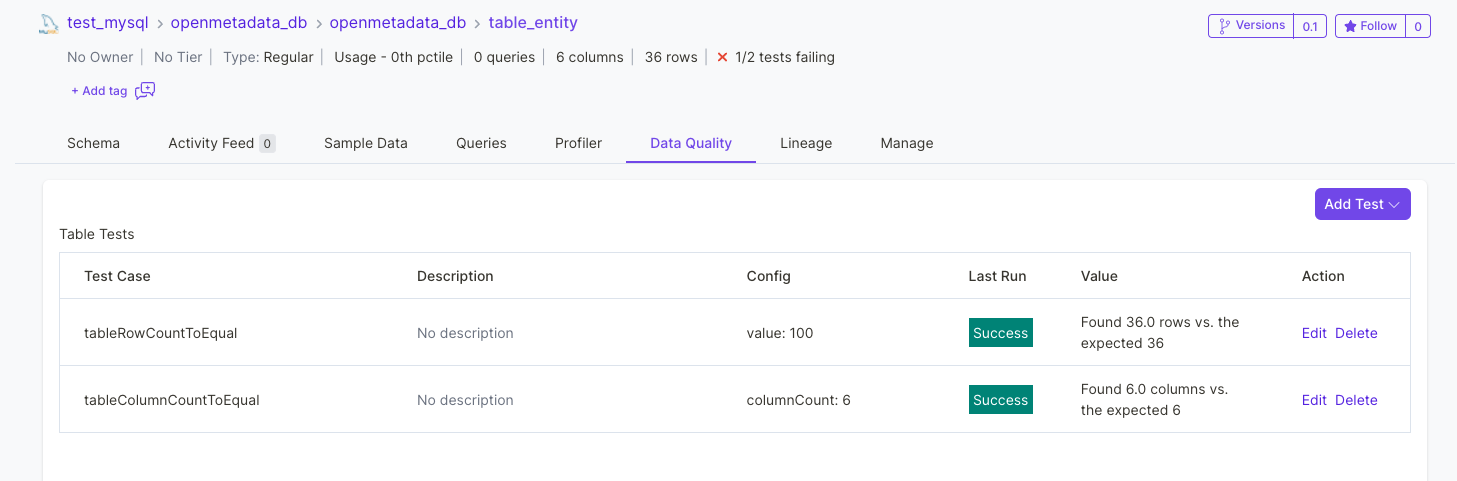Image resolution: width=1457 pixels, height=481 pixels.
Task: Click the test_mysql breadcrumb link
Action: coord(108,22)
